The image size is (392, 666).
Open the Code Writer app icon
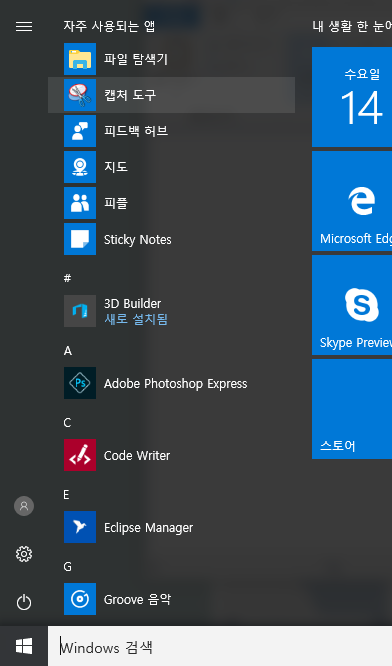80,455
